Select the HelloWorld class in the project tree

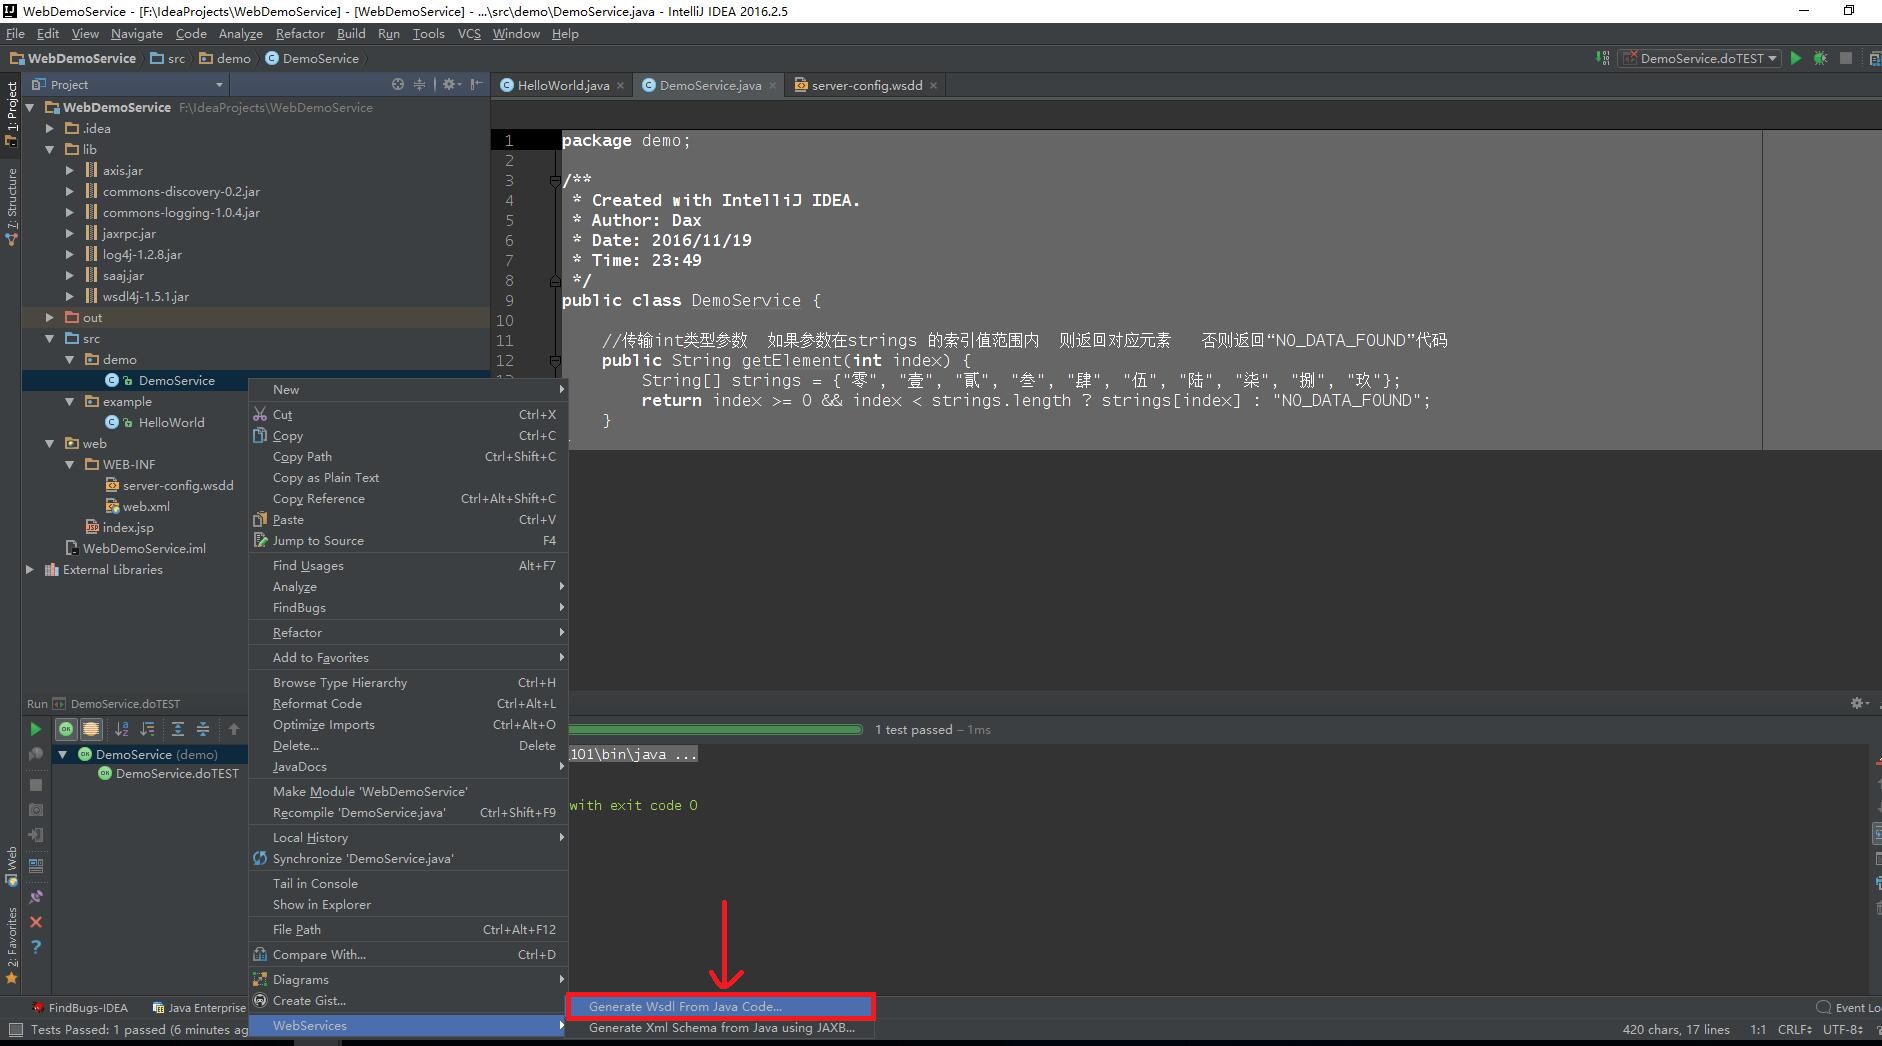click(171, 422)
